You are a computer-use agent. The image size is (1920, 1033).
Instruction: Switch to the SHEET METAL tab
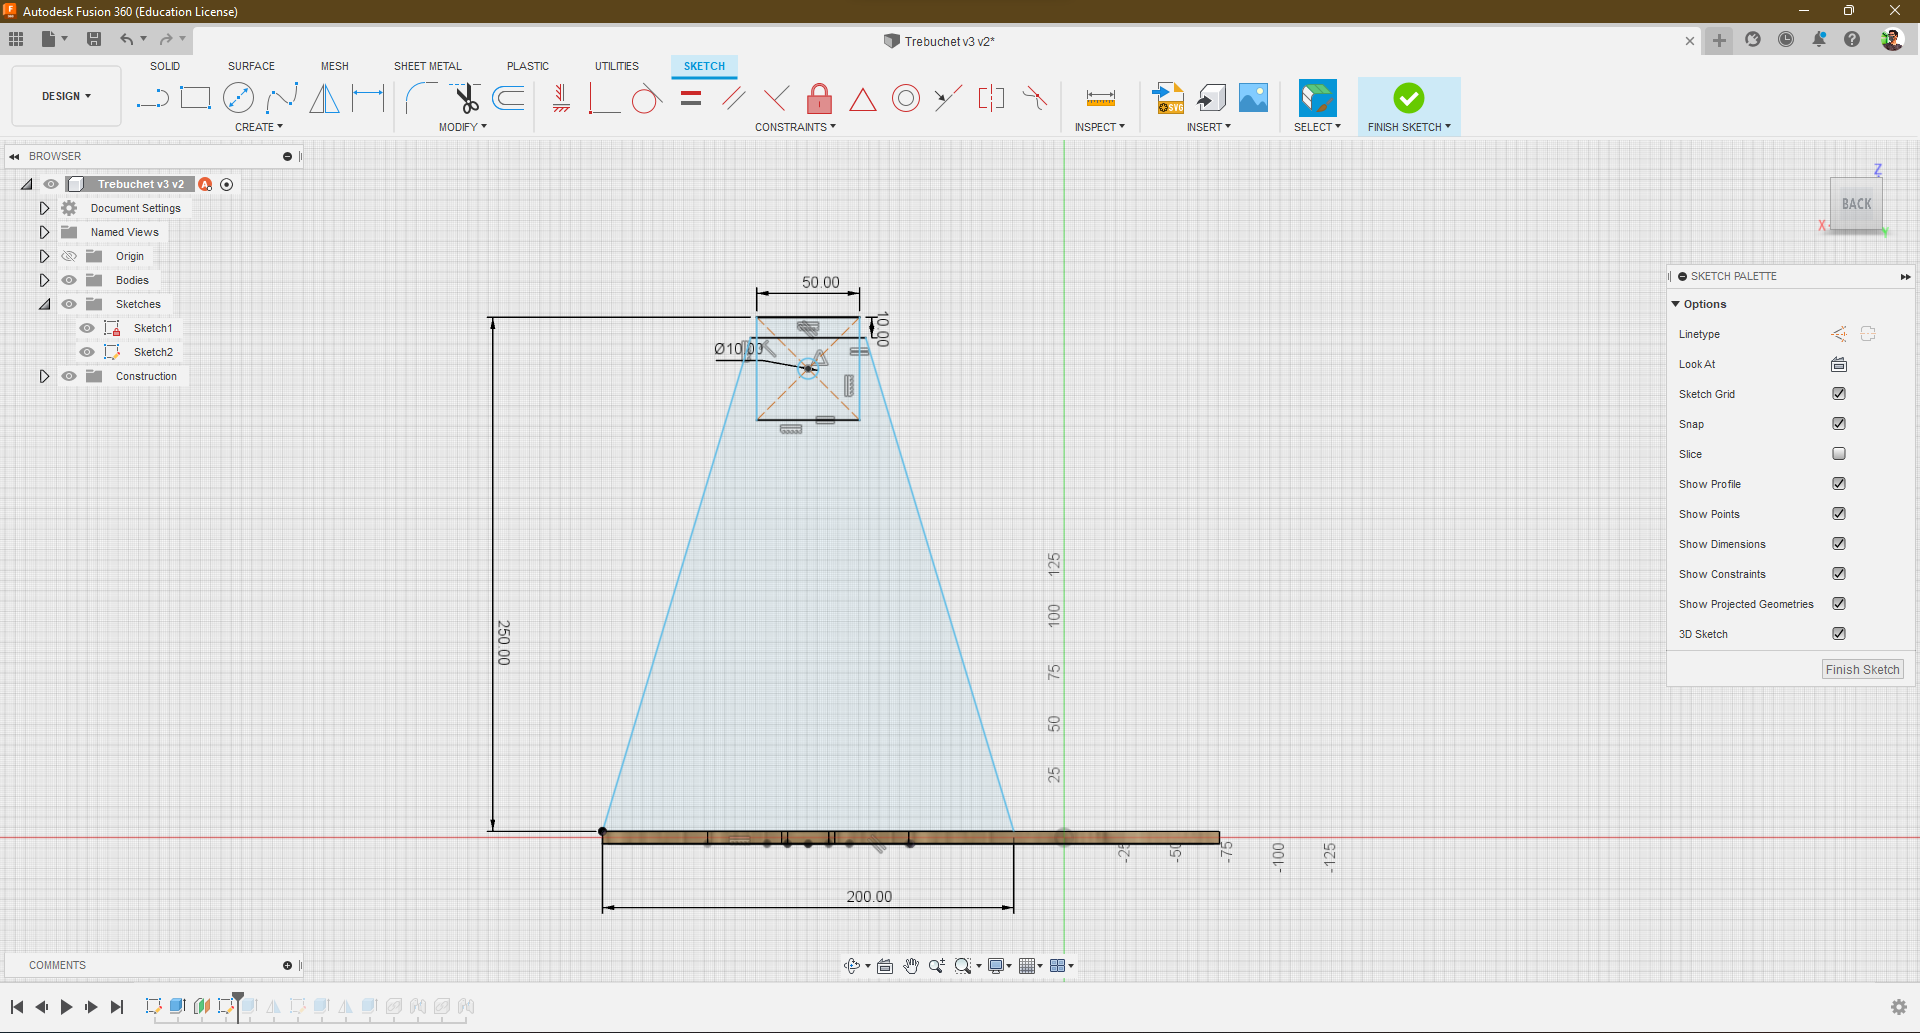point(427,66)
